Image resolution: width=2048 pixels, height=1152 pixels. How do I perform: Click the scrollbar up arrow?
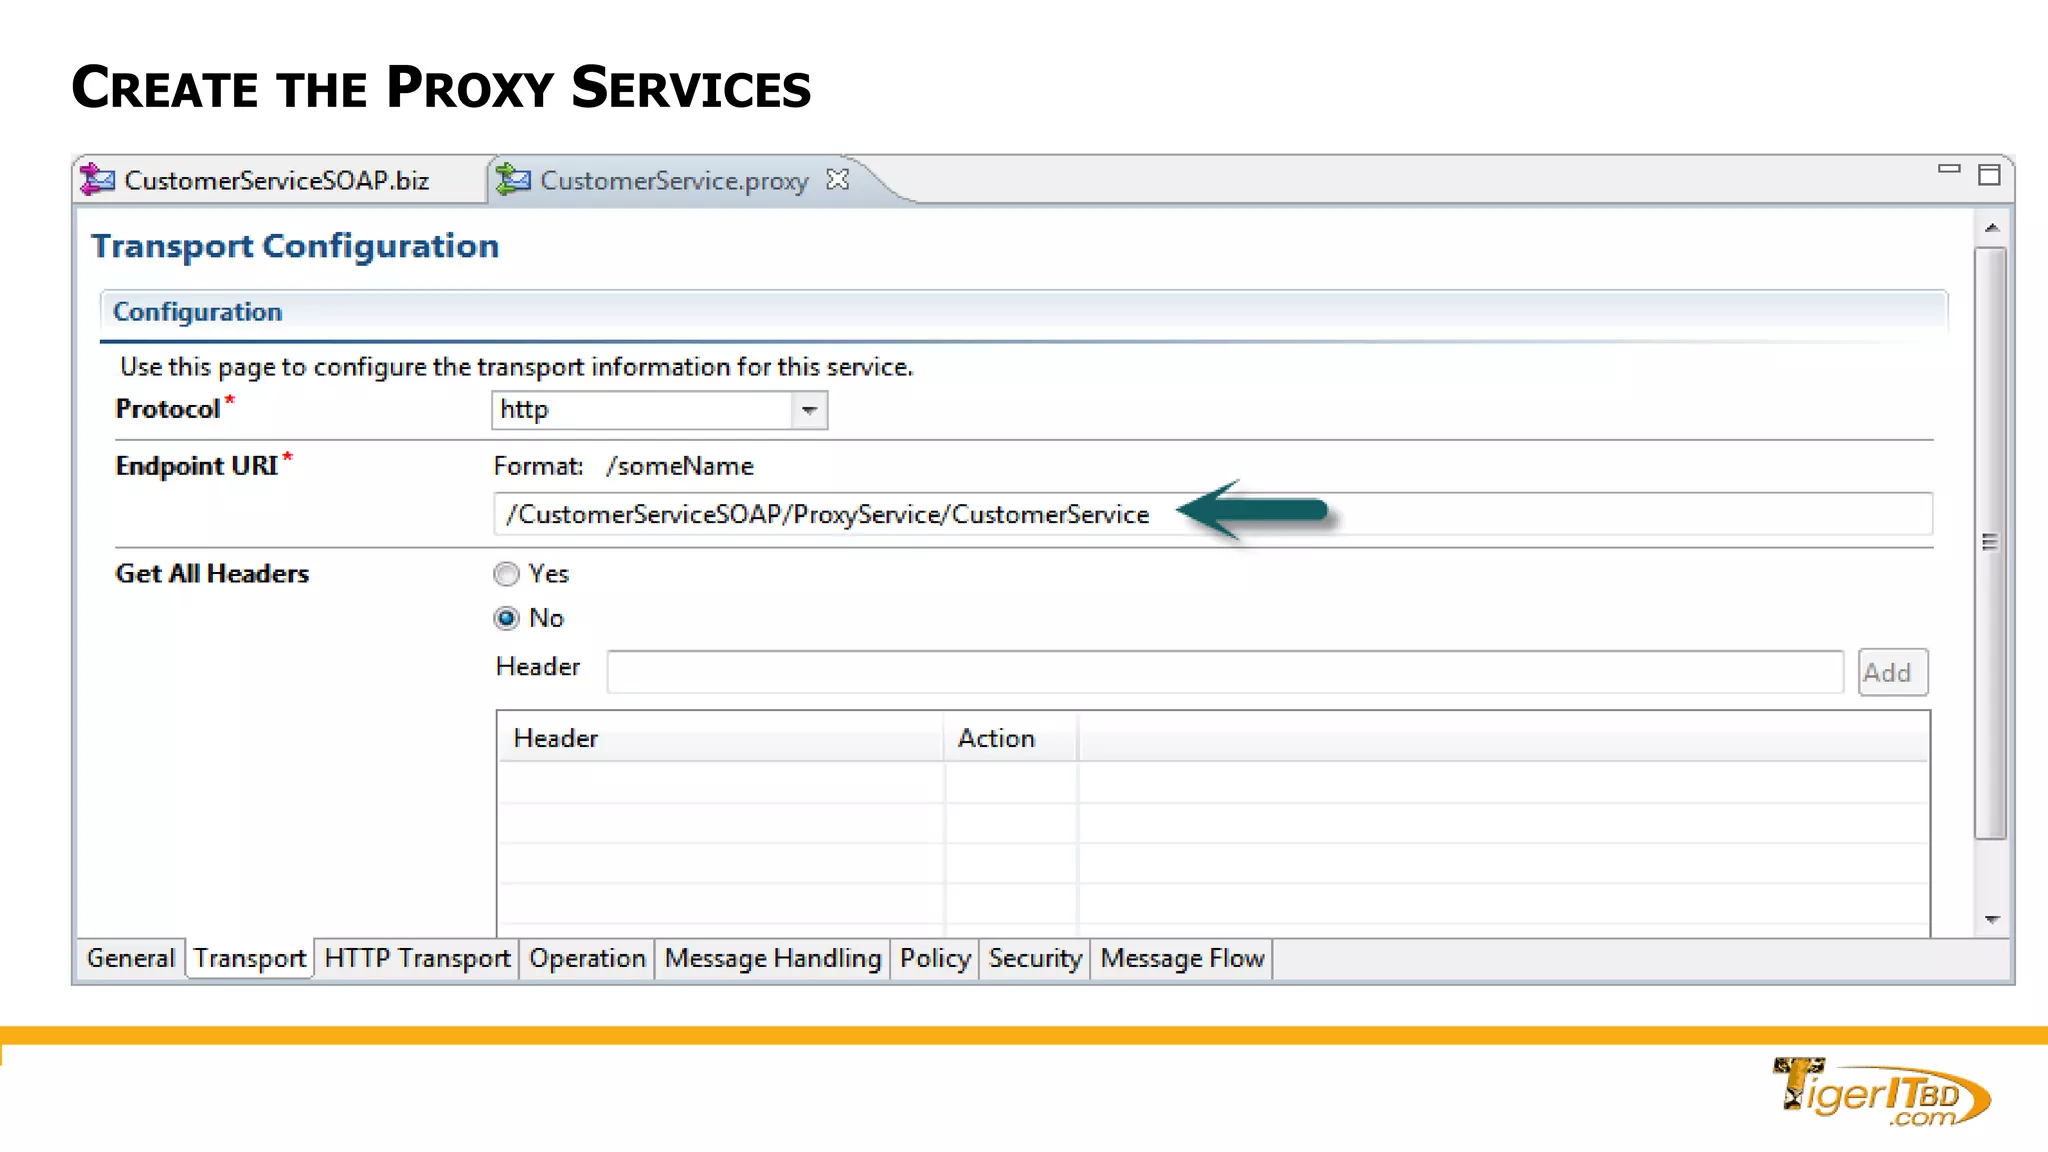click(1991, 228)
